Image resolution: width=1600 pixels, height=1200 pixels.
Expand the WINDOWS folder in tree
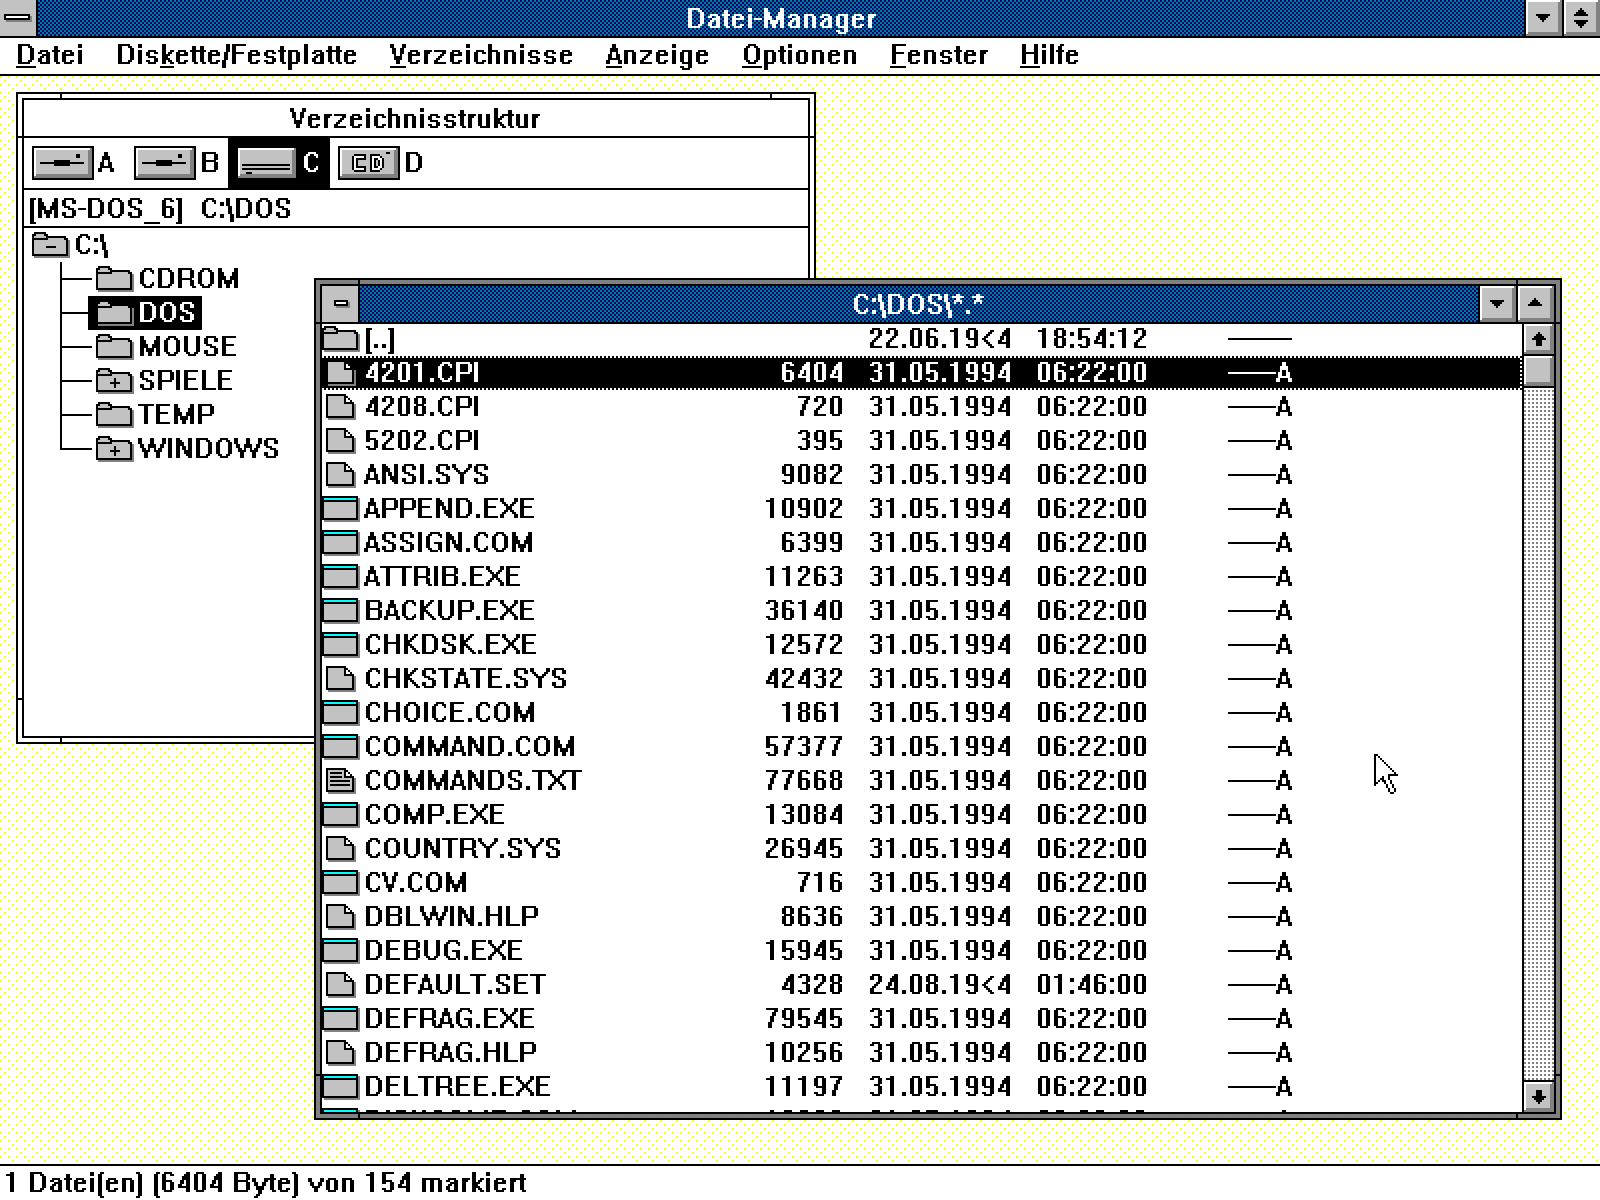[114, 449]
